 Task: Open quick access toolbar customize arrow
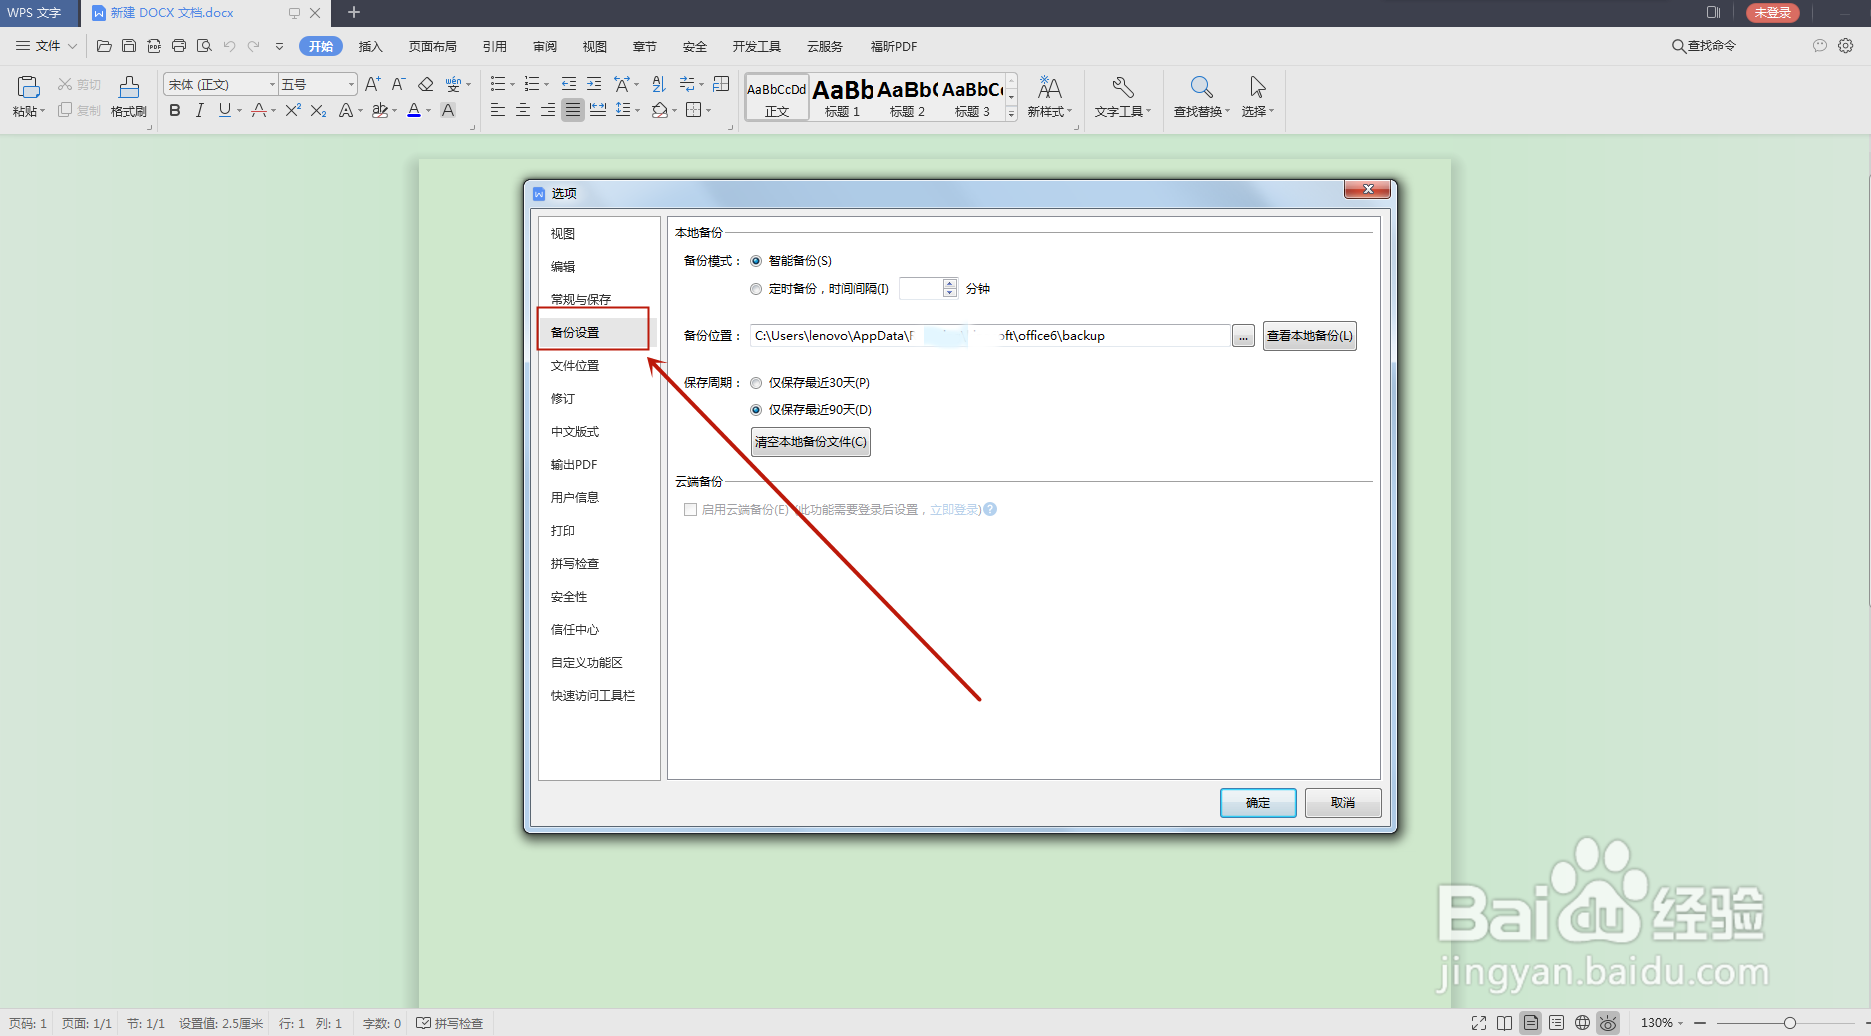pos(279,46)
